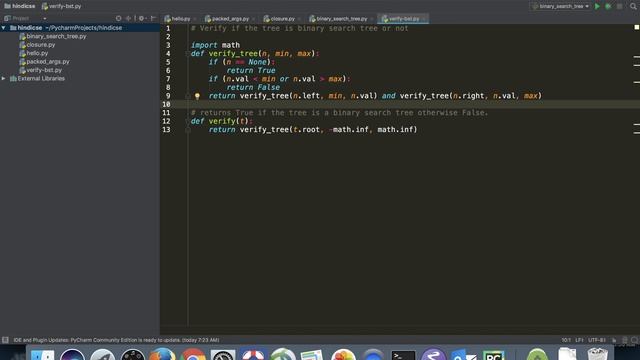
Task: Open hello.py in the project tree
Action: point(33,53)
